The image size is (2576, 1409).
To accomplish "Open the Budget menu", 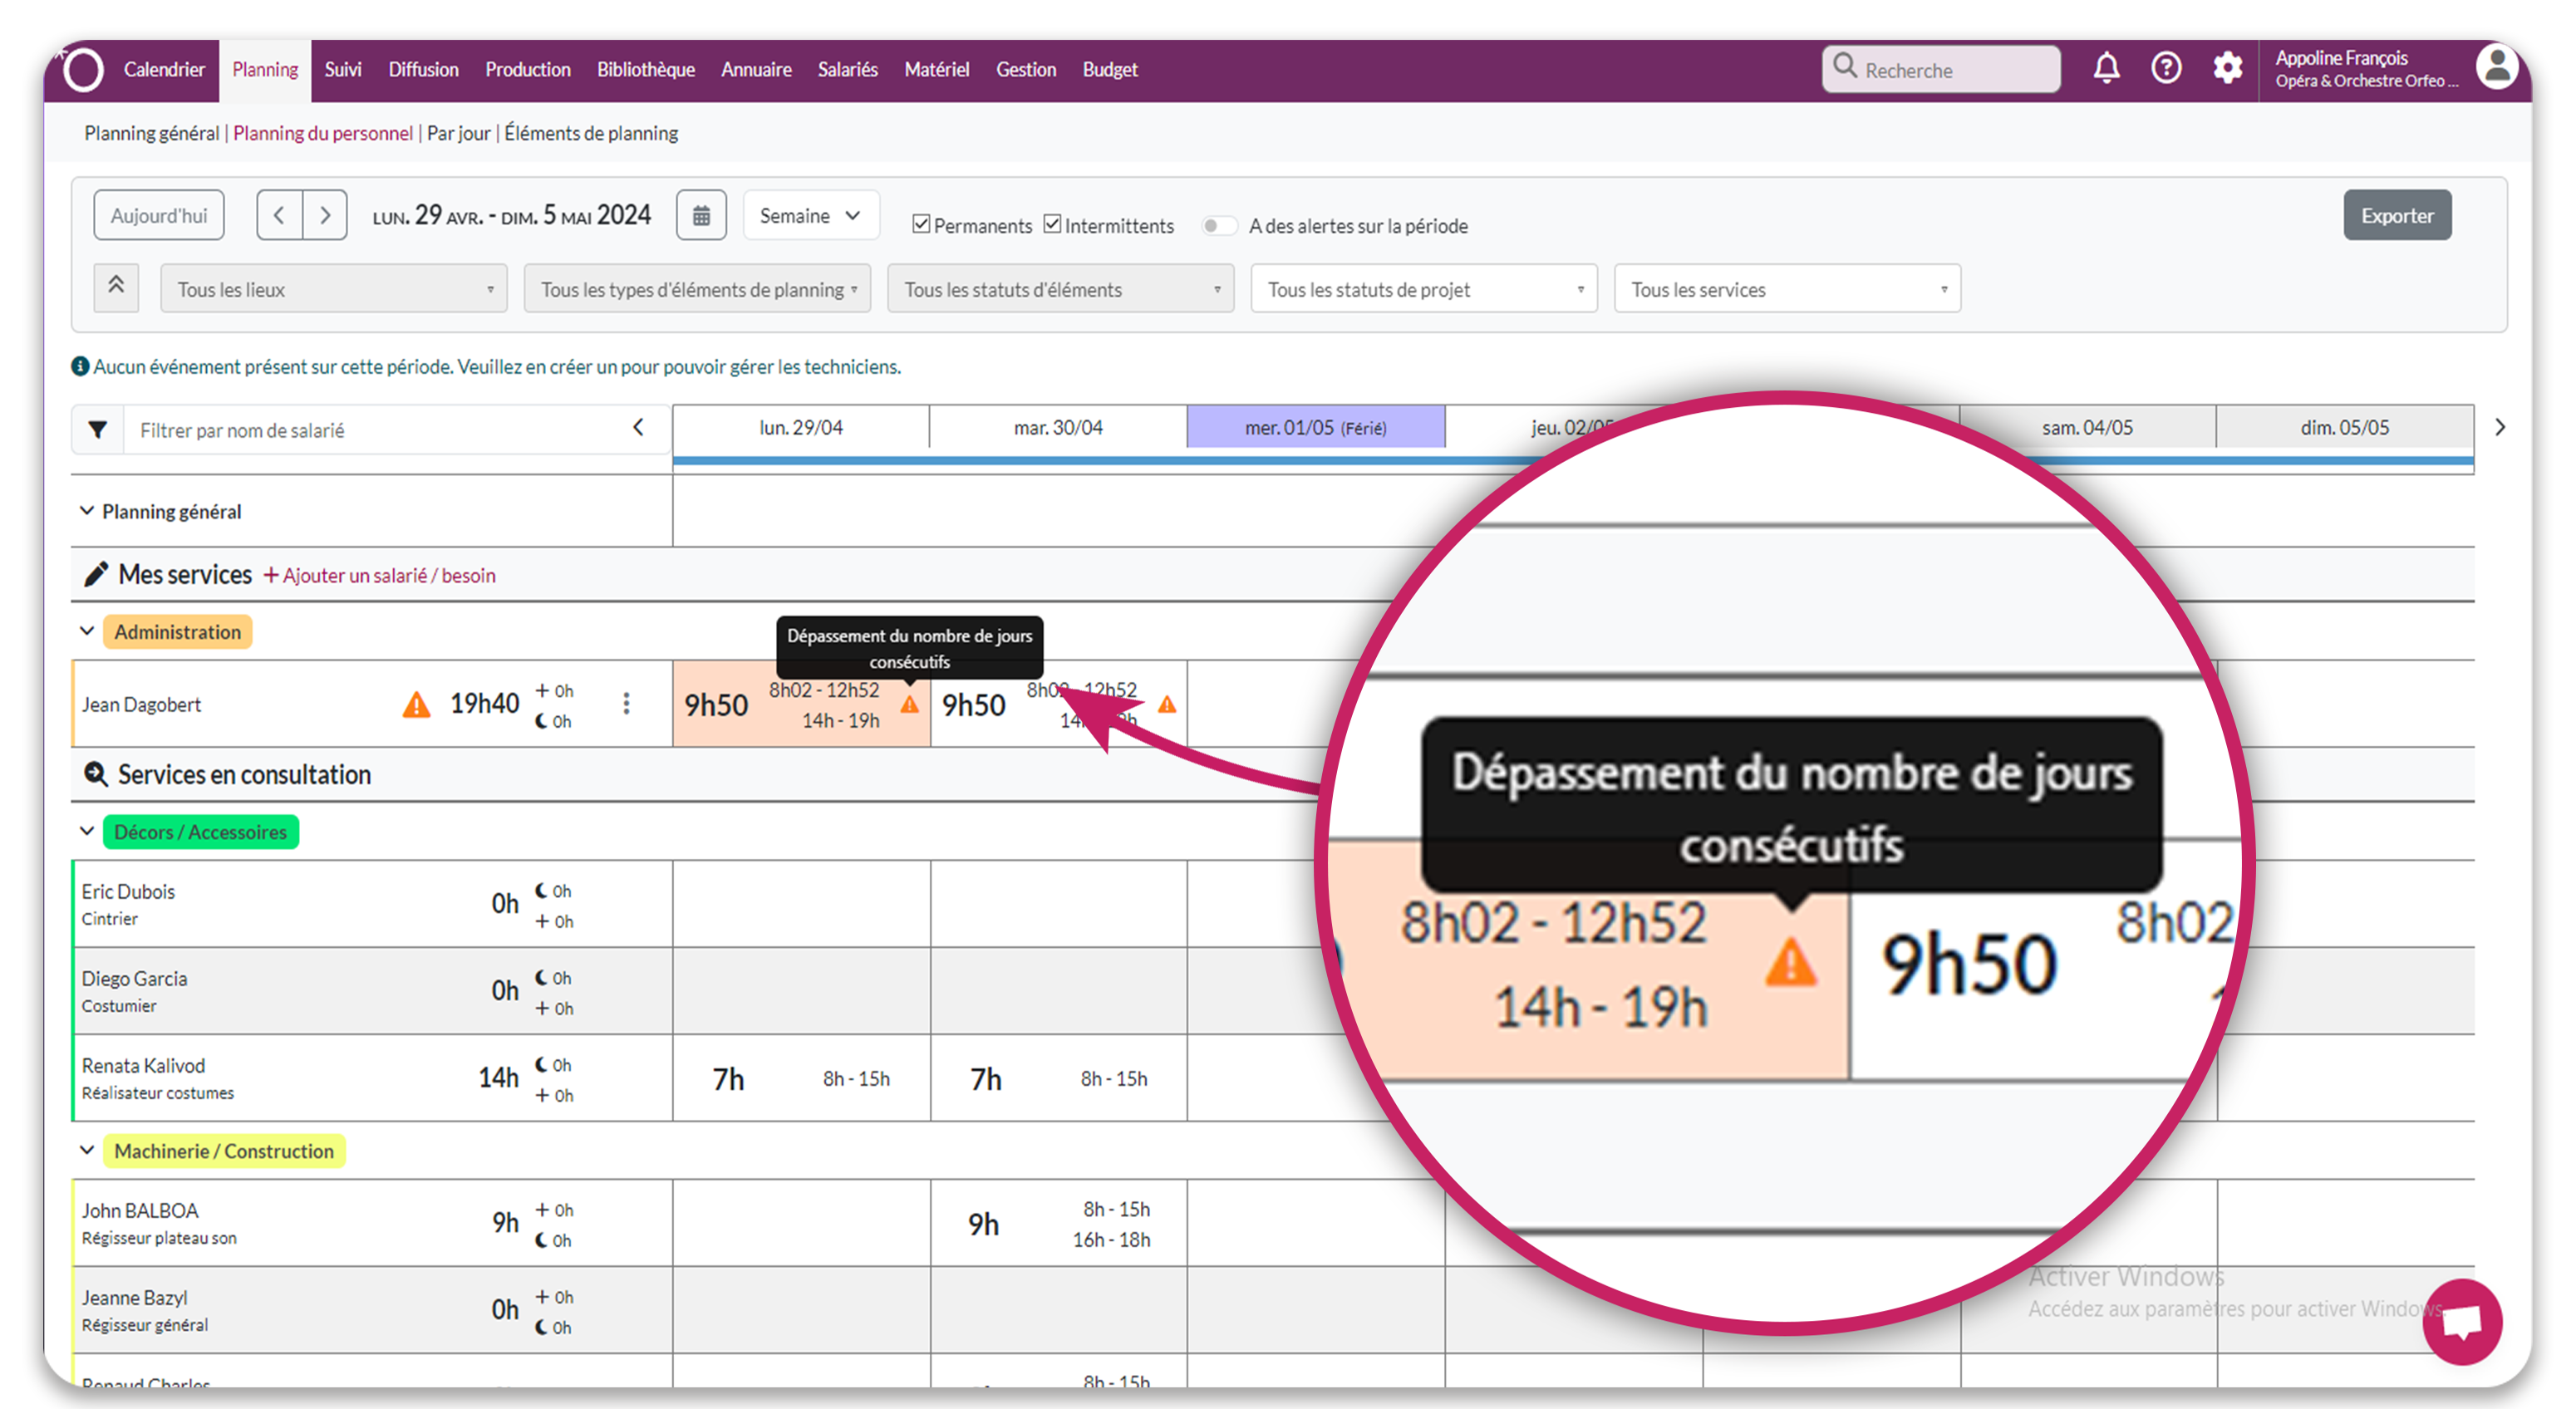I will (1110, 69).
